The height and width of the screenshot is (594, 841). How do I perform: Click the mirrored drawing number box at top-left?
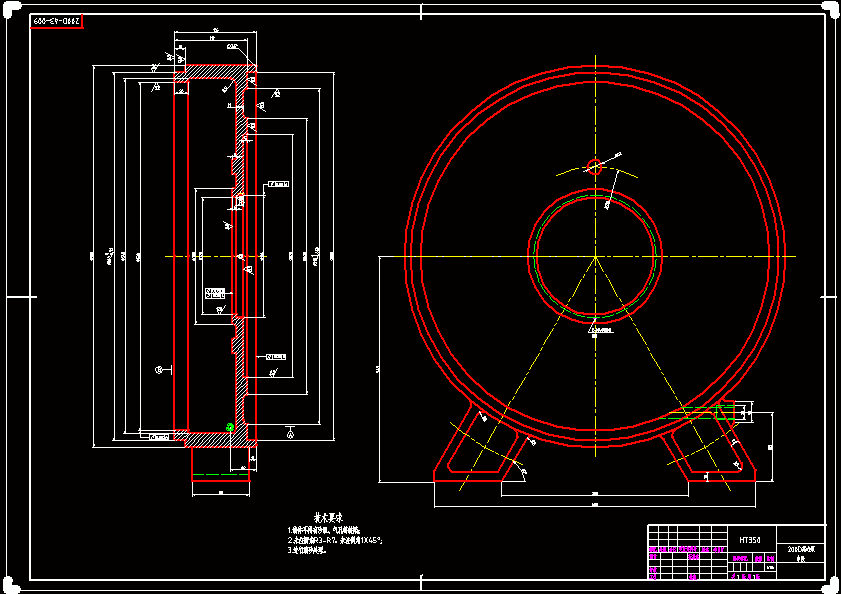click(x=56, y=21)
